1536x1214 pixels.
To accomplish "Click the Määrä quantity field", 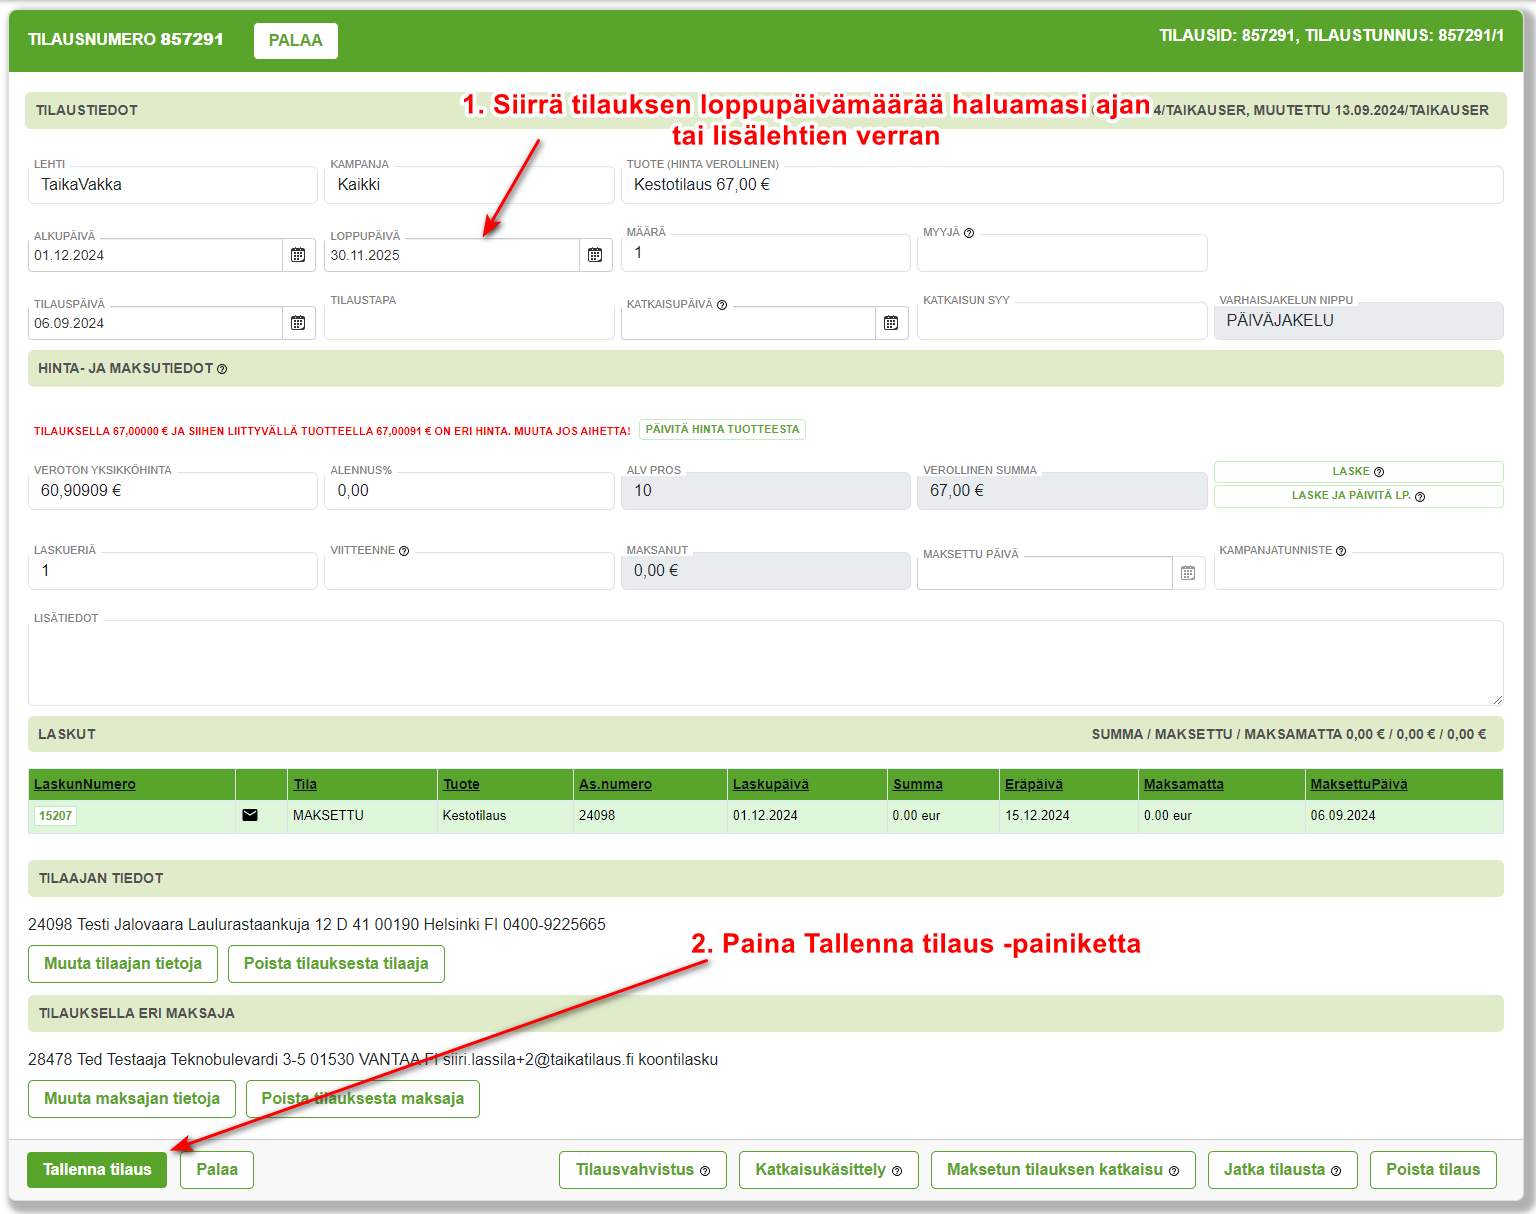I will [766, 253].
